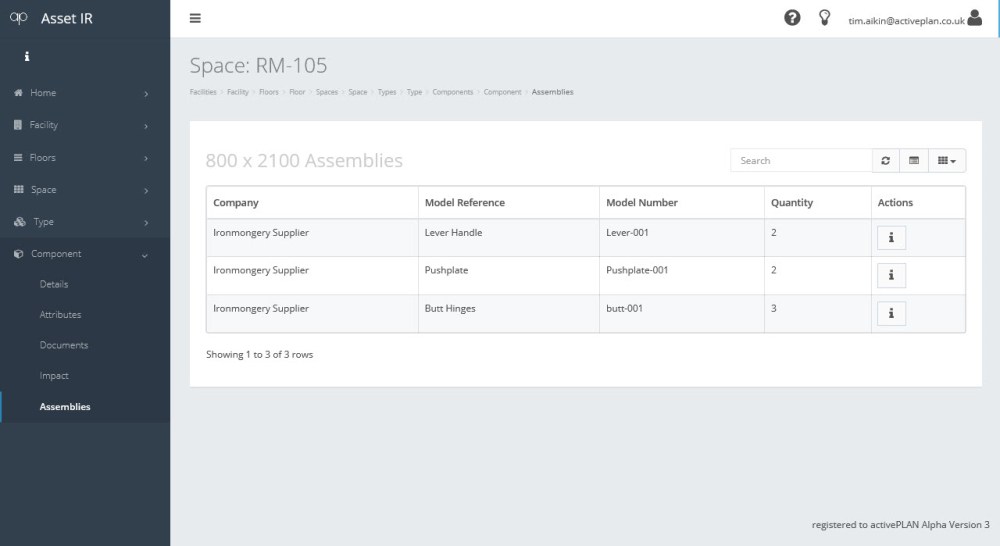The image size is (1000, 546).
Task: Open the Attributes submenu item
Action: pyautogui.click(x=60, y=315)
